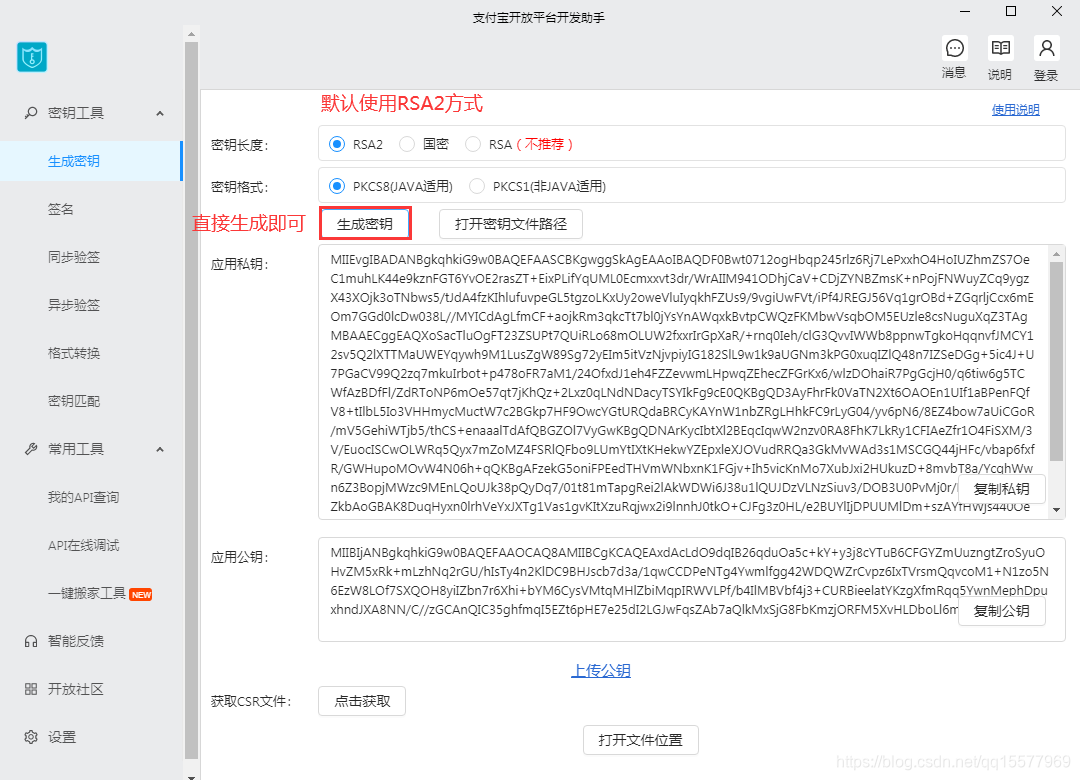This screenshot has height=780, width=1080.
Task: Click the sidebar scrollbar down arrow
Action: tap(191, 775)
